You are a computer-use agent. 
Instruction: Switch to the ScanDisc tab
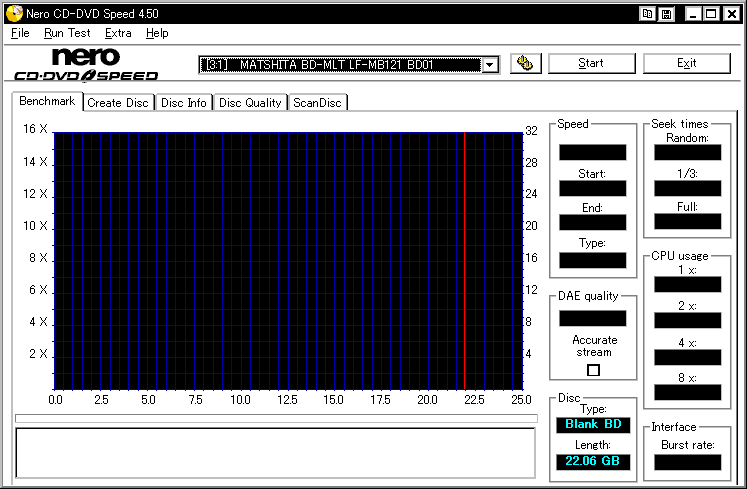(x=317, y=102)
